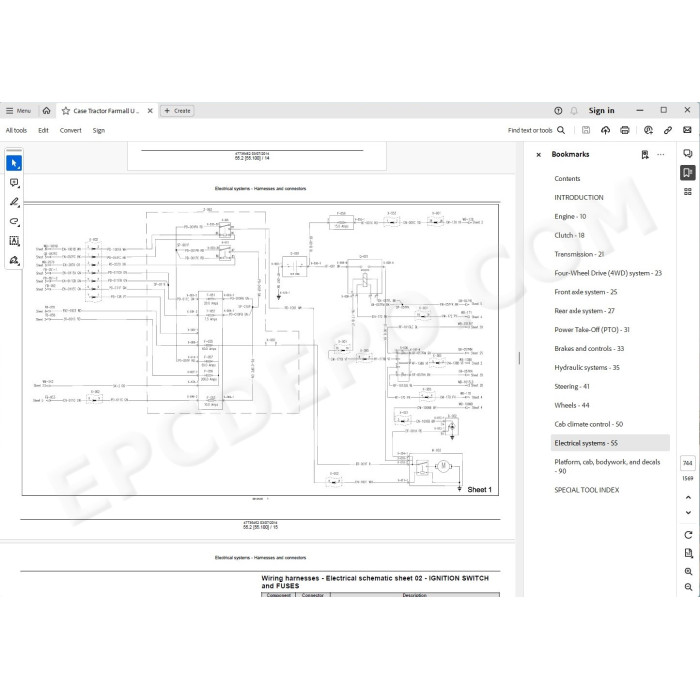This screenshot has height=700, width=700.
Task: Open the comments panel icon
Action: 688,154
